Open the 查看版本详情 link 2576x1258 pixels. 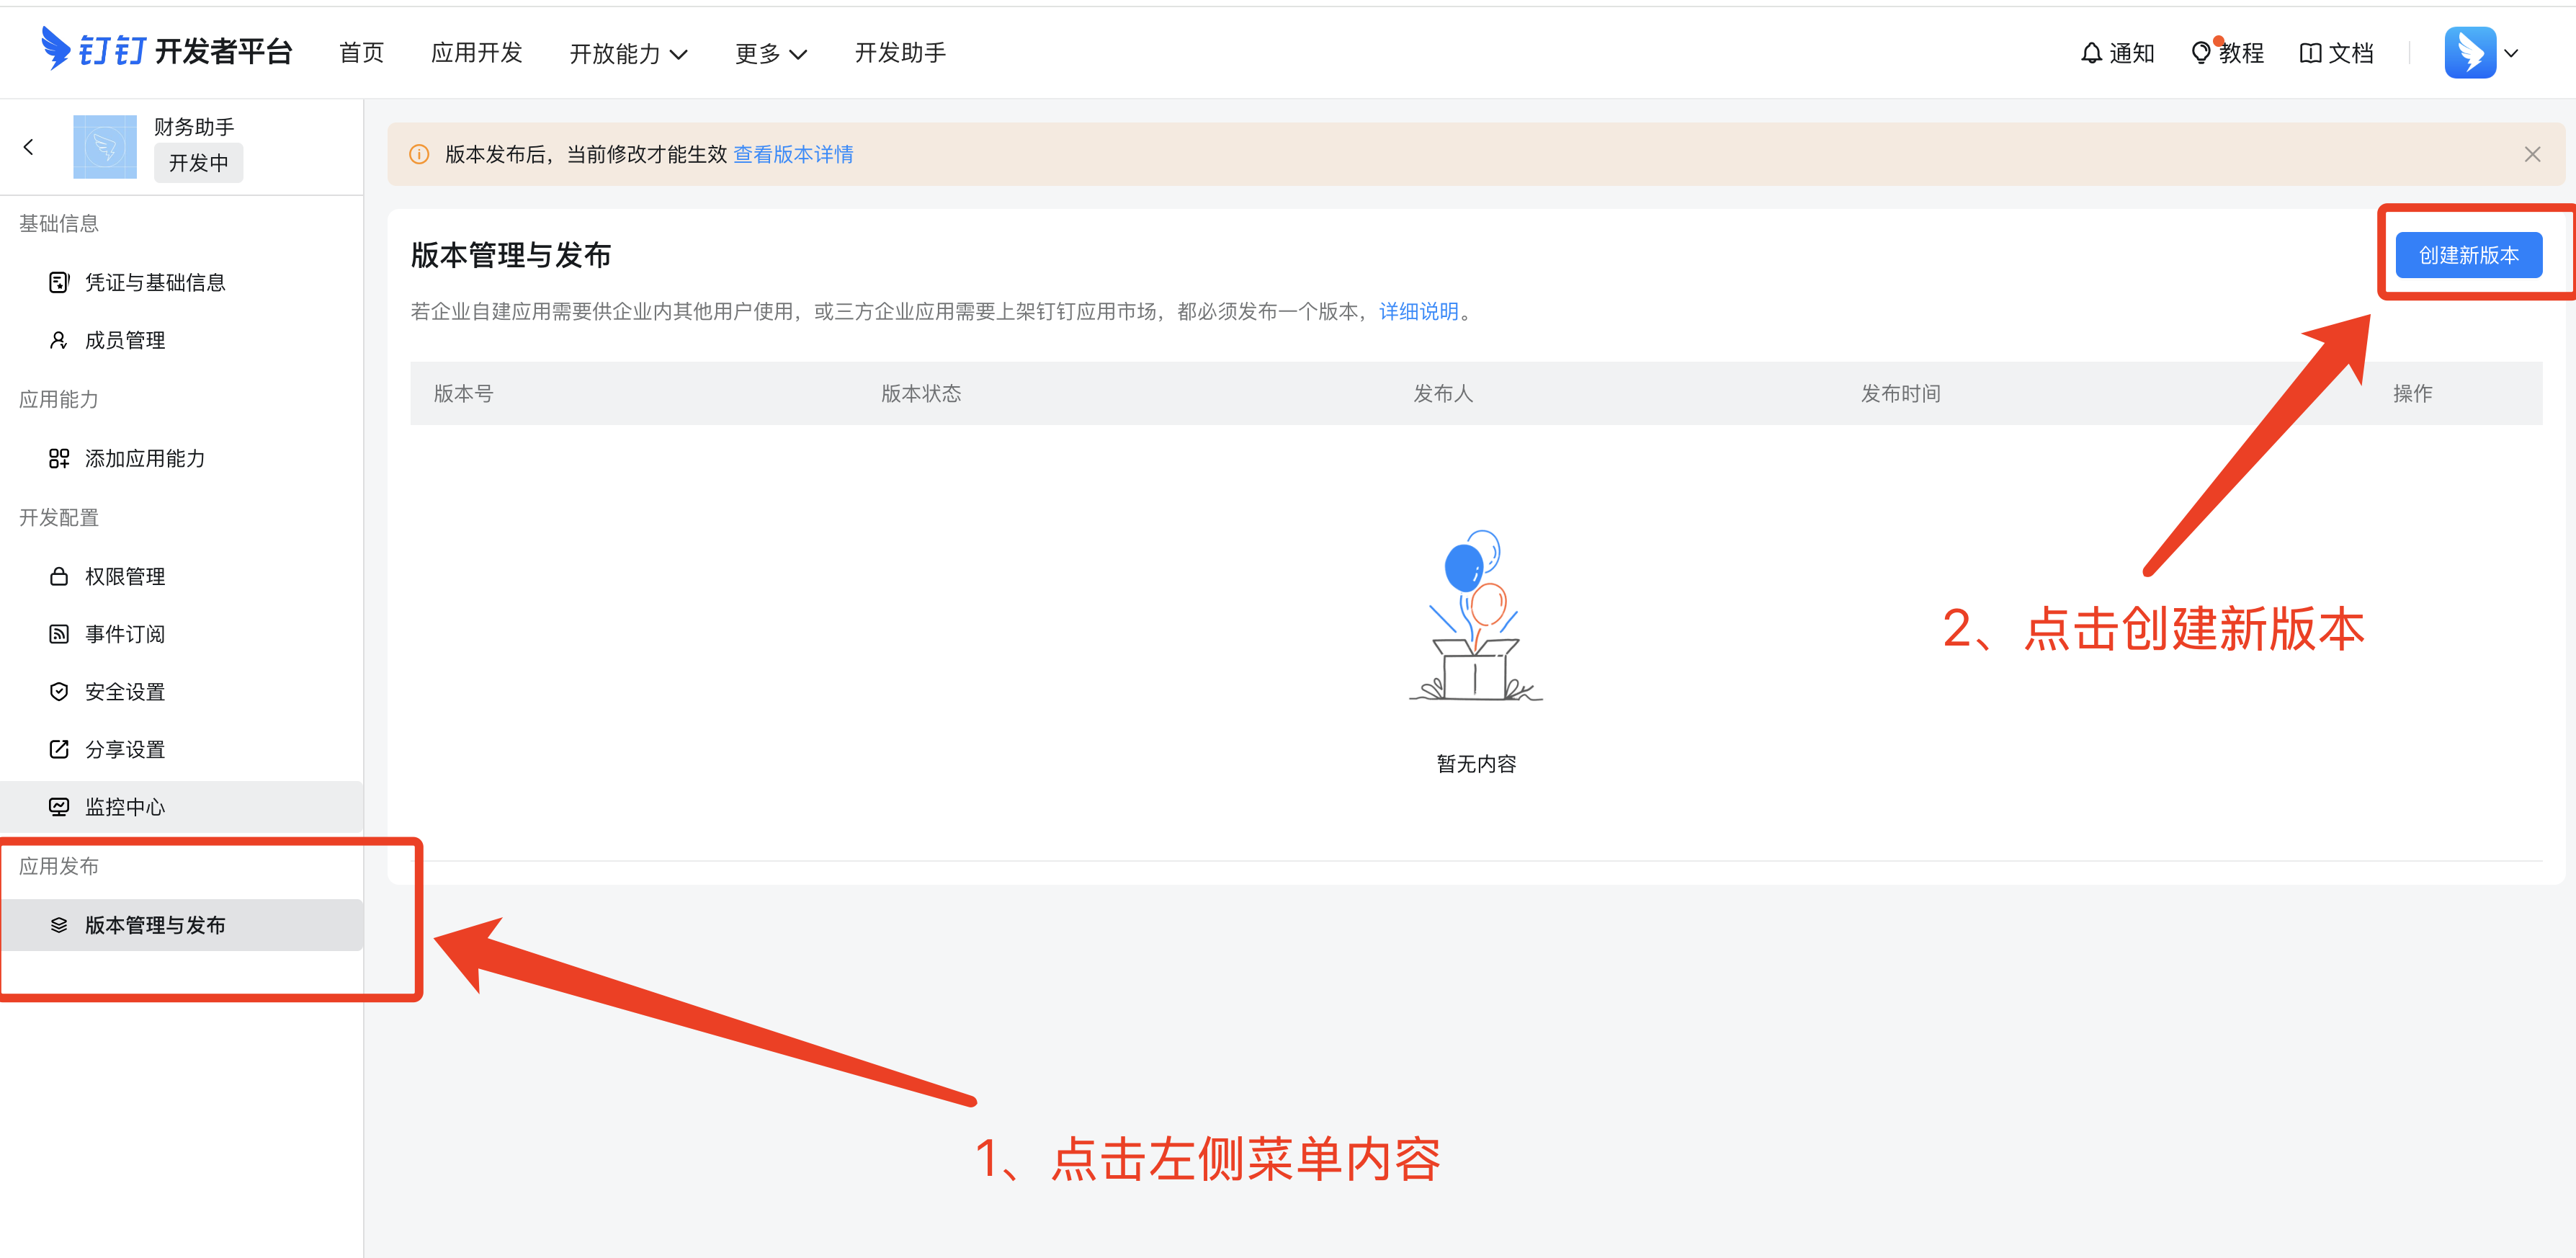(x=793, y=154)
